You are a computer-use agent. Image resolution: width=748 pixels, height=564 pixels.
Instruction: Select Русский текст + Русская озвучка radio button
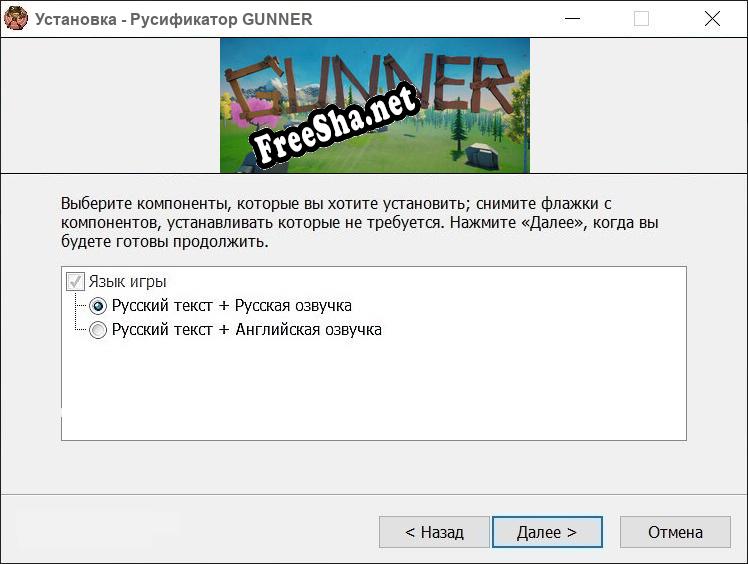pyautogui.click(x=98, y=306)
